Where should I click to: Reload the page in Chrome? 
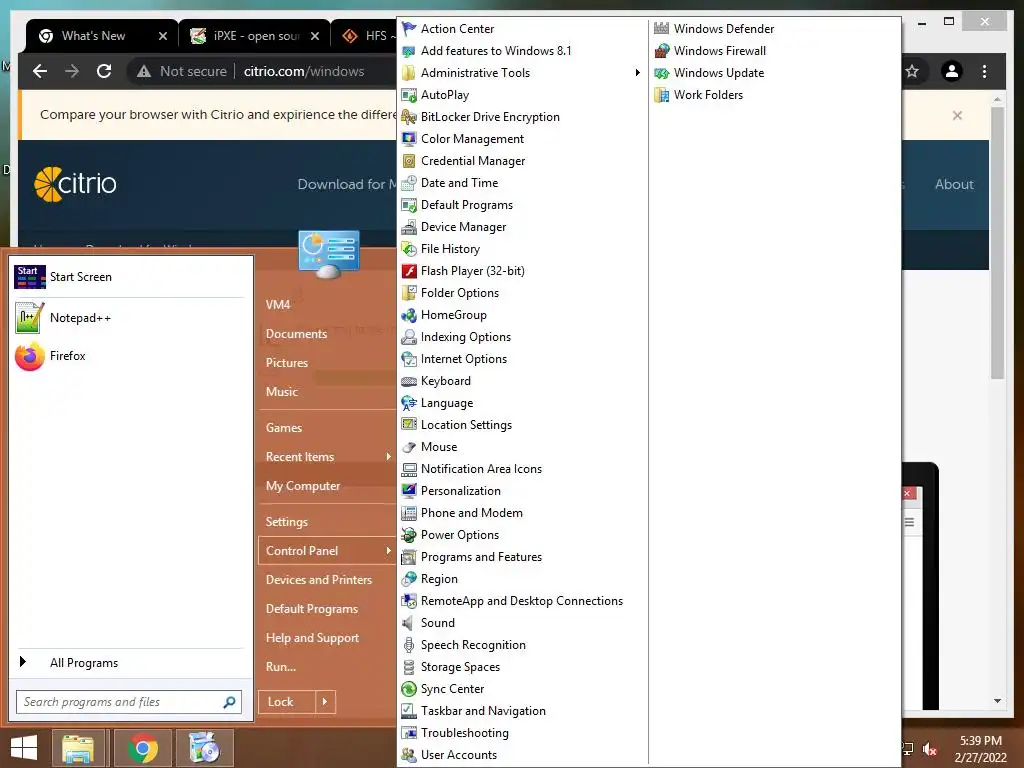coord(104,71)
